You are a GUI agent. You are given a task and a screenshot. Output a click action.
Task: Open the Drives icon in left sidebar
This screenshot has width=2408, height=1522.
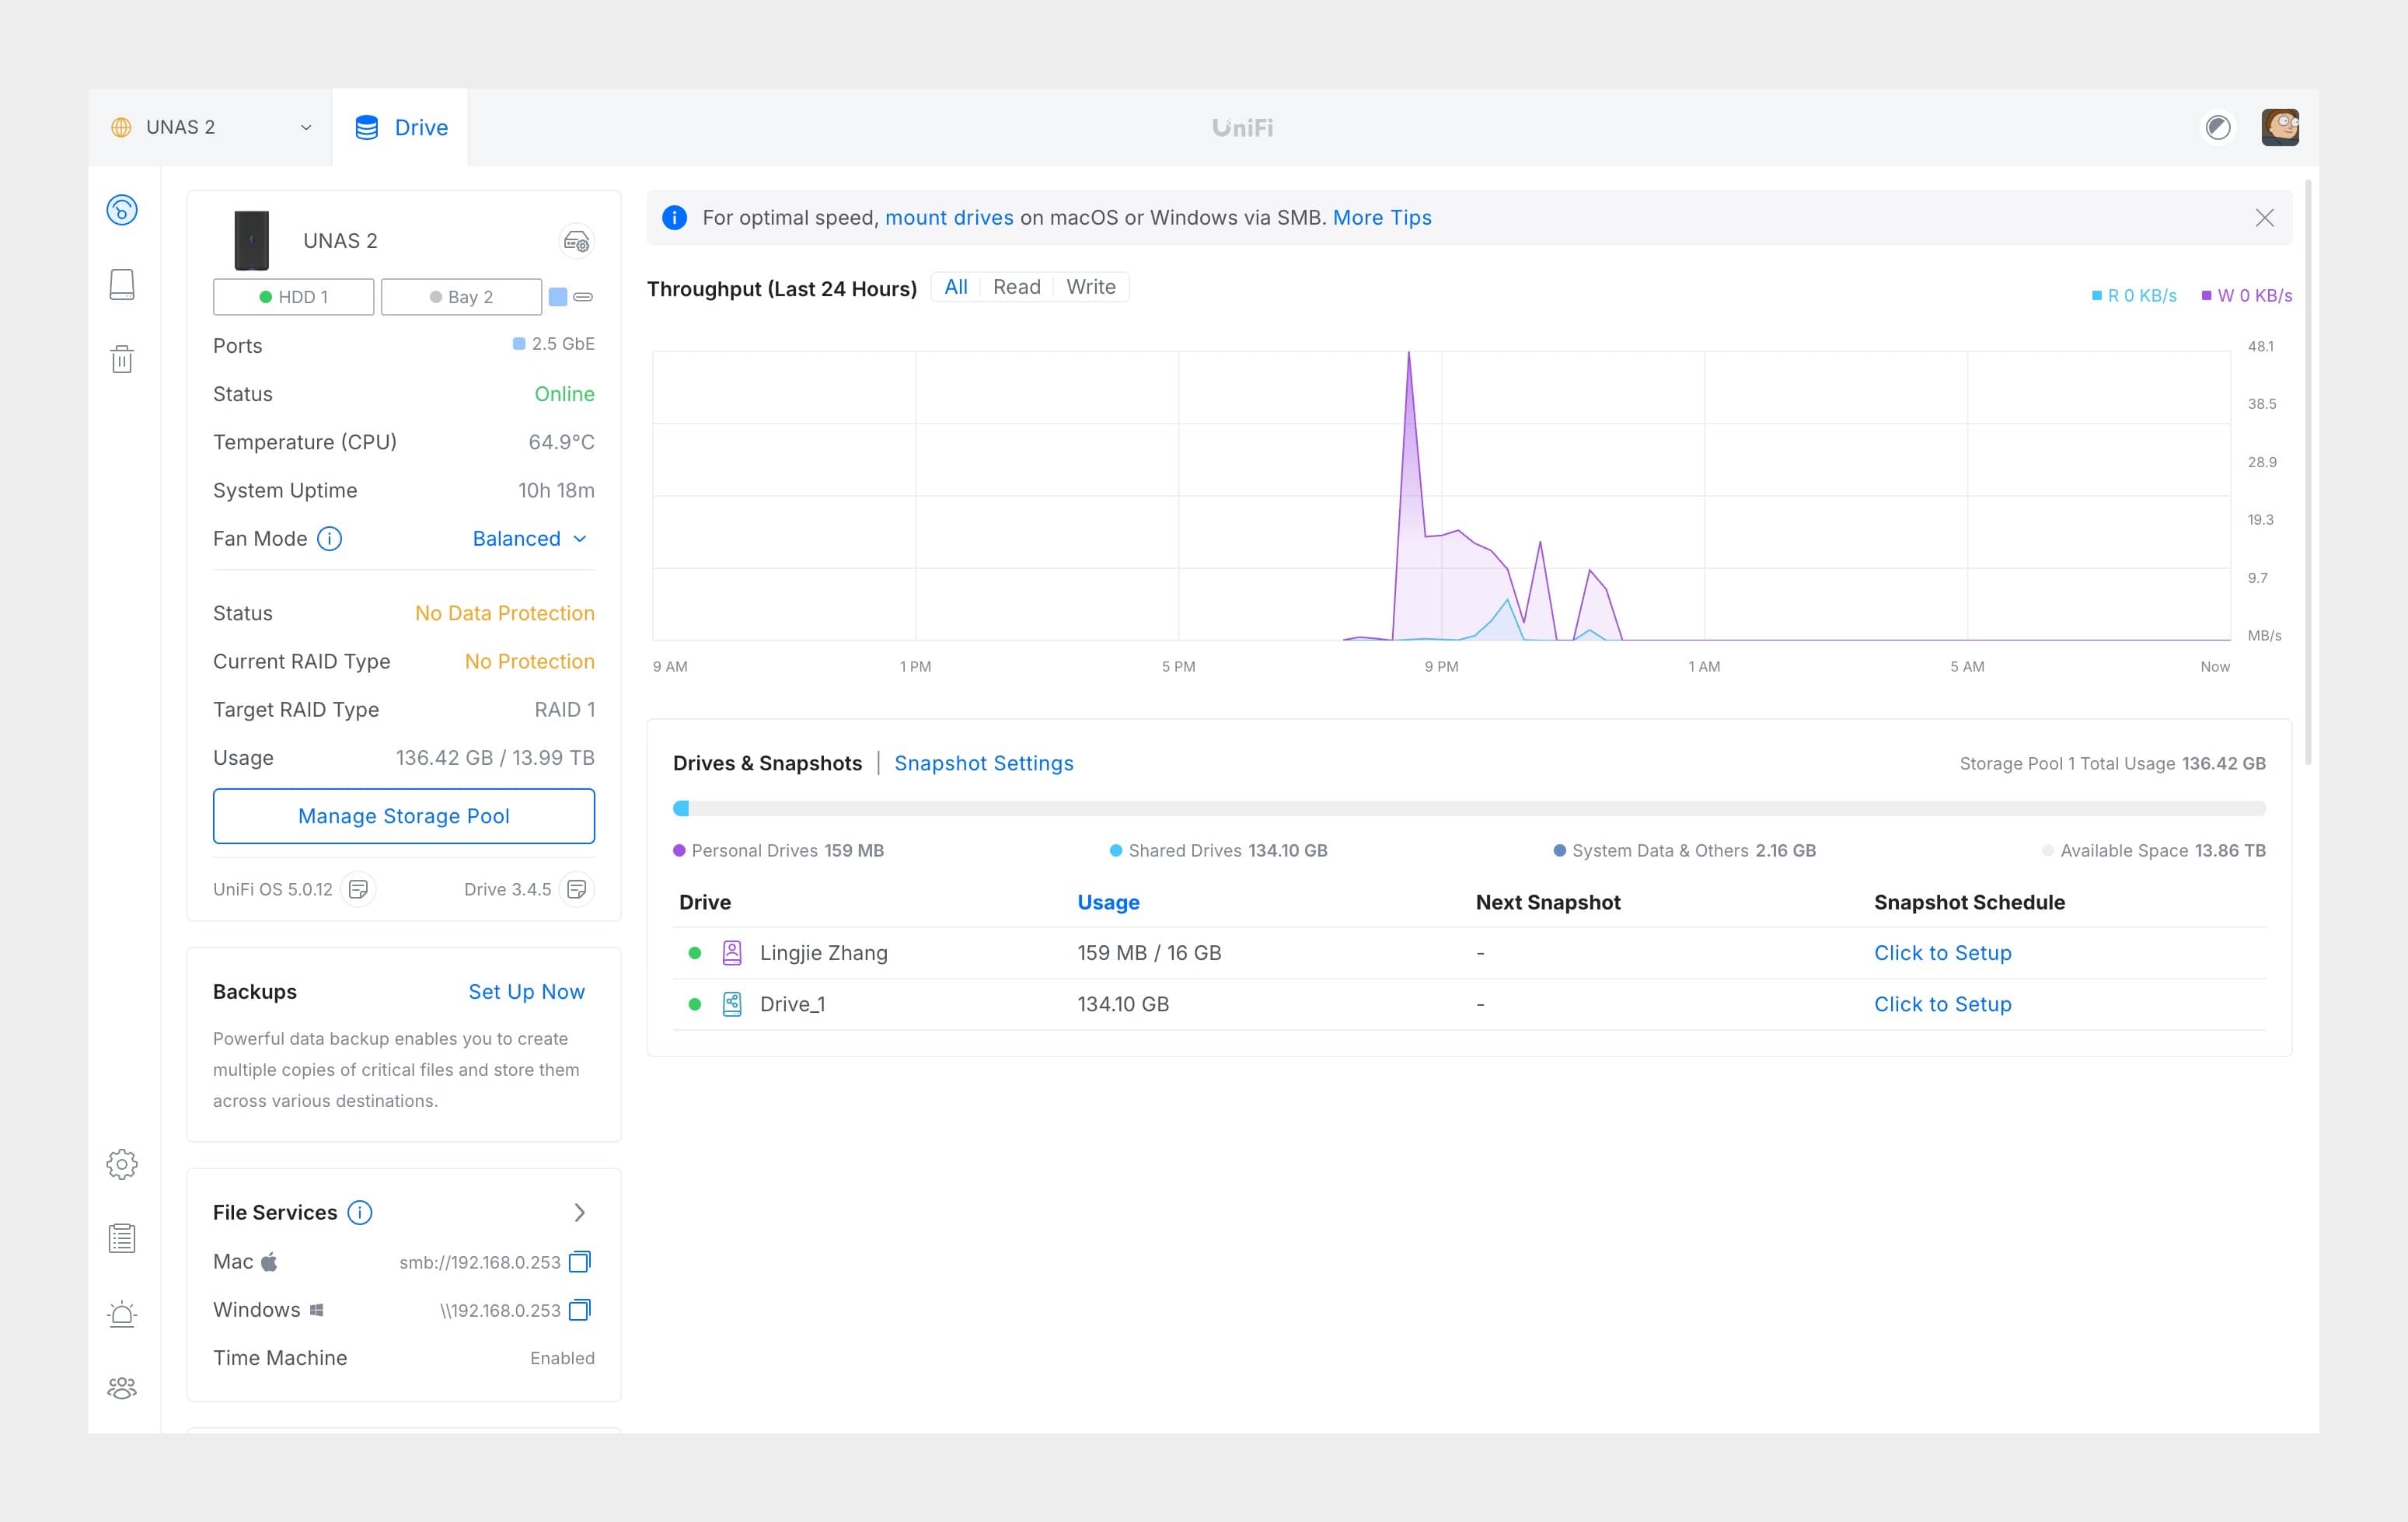point(122,285)
